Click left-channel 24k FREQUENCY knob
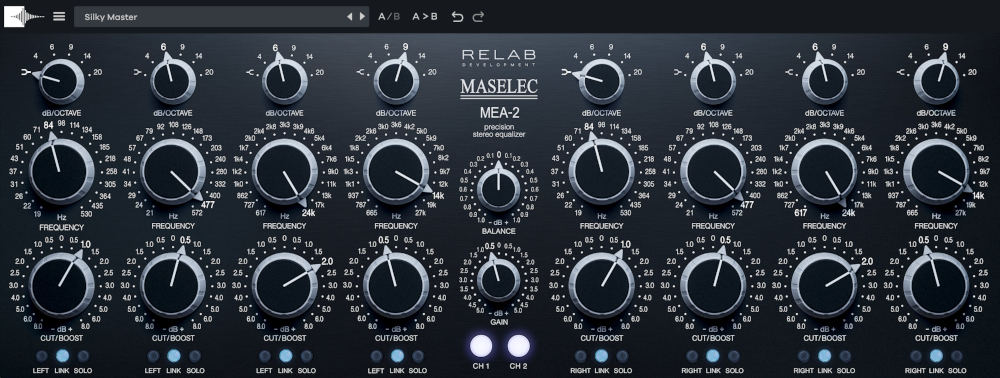The image size is (1000, 378). coord(284,171)
